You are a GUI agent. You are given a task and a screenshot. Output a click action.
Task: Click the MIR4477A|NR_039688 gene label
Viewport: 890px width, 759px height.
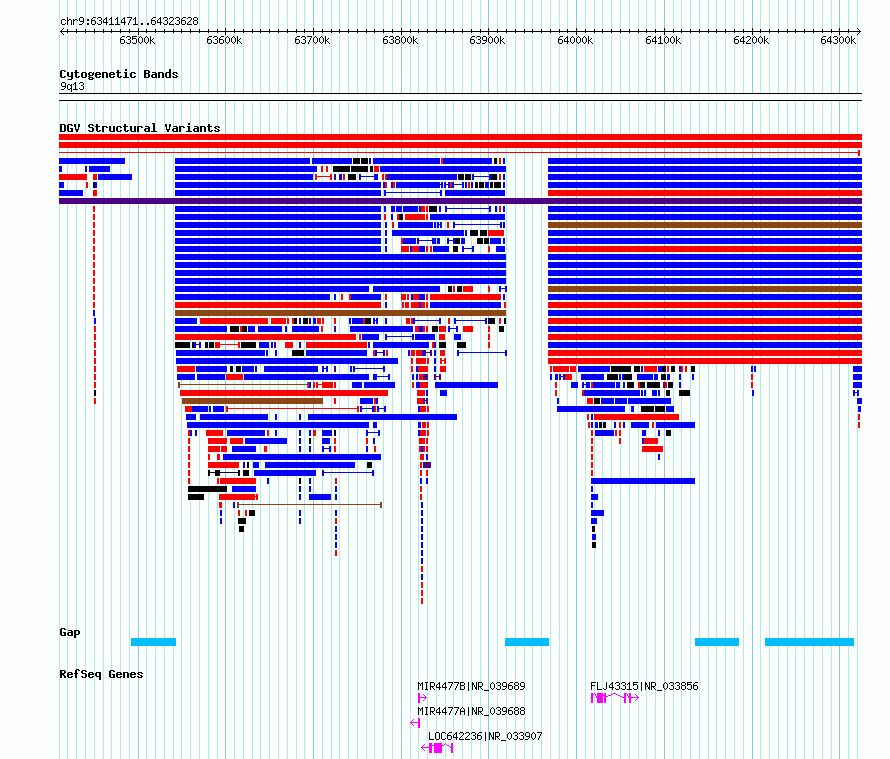(471, 711)
